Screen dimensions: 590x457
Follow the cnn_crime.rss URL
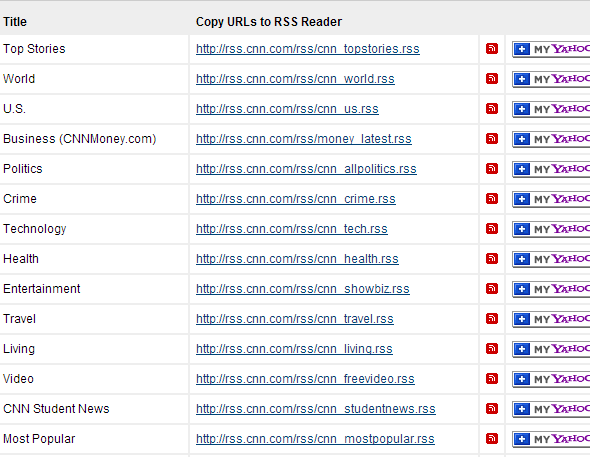(x=296, y=199)
